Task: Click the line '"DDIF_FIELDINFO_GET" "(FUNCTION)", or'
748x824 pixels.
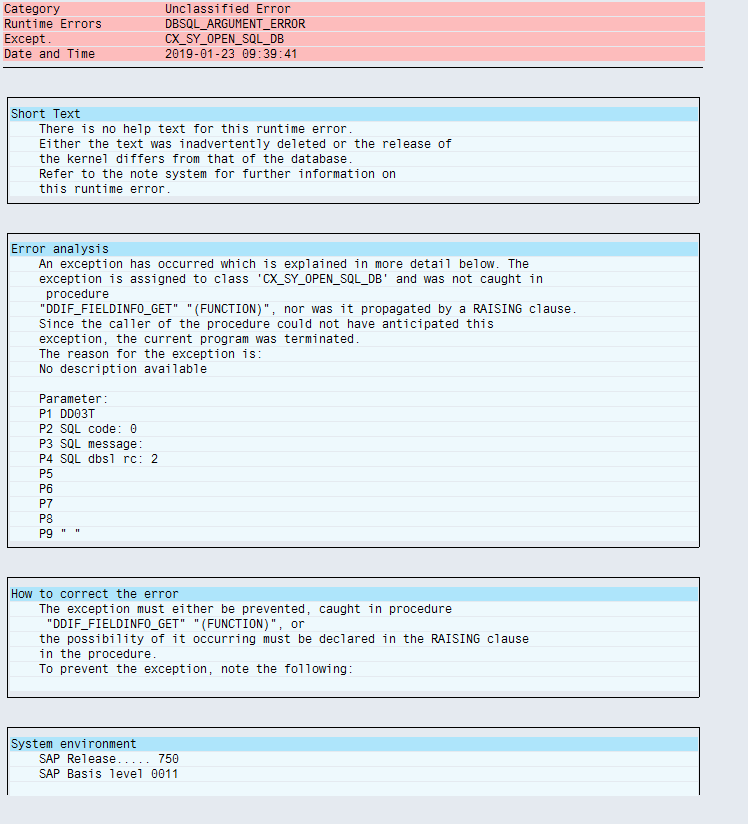Action: click(175, 624)
